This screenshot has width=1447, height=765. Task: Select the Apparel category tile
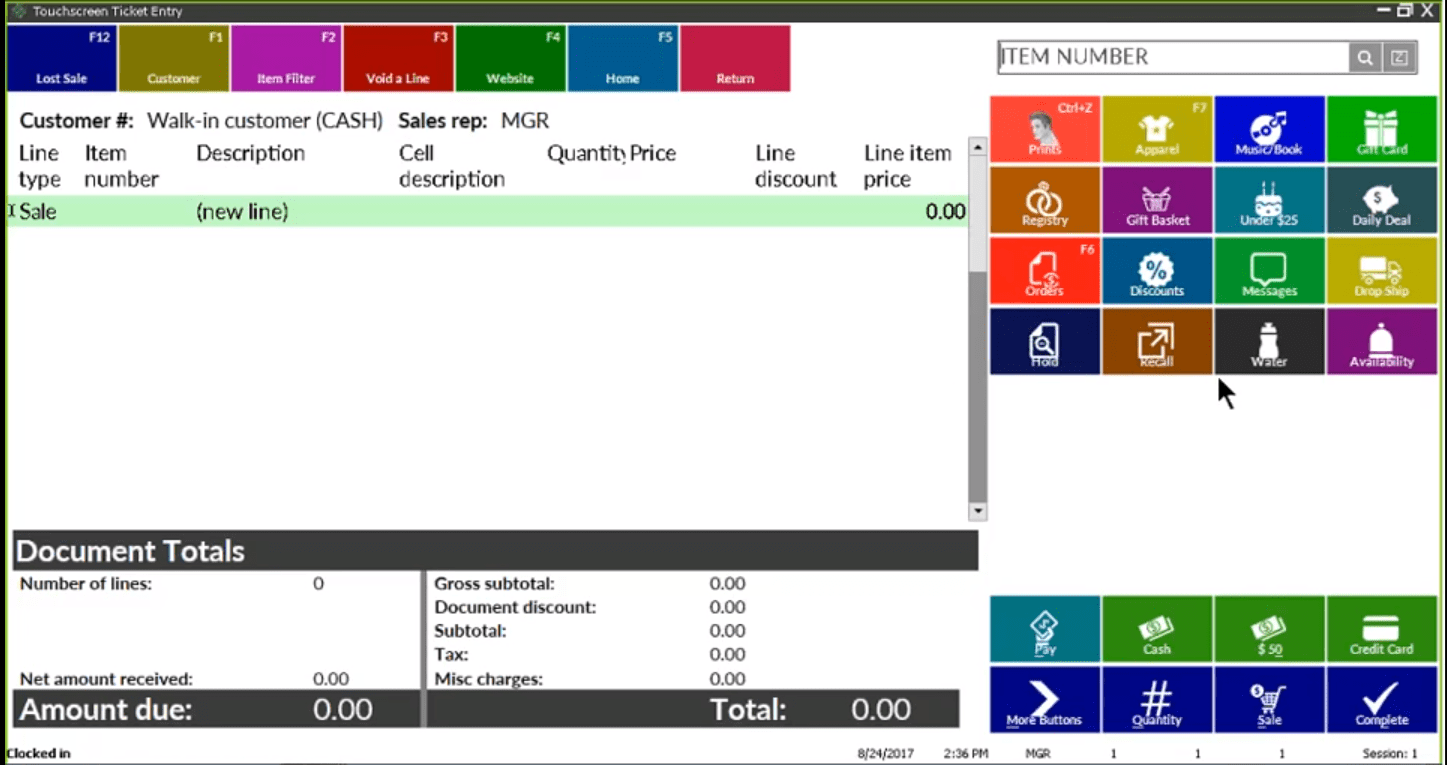1157,130
